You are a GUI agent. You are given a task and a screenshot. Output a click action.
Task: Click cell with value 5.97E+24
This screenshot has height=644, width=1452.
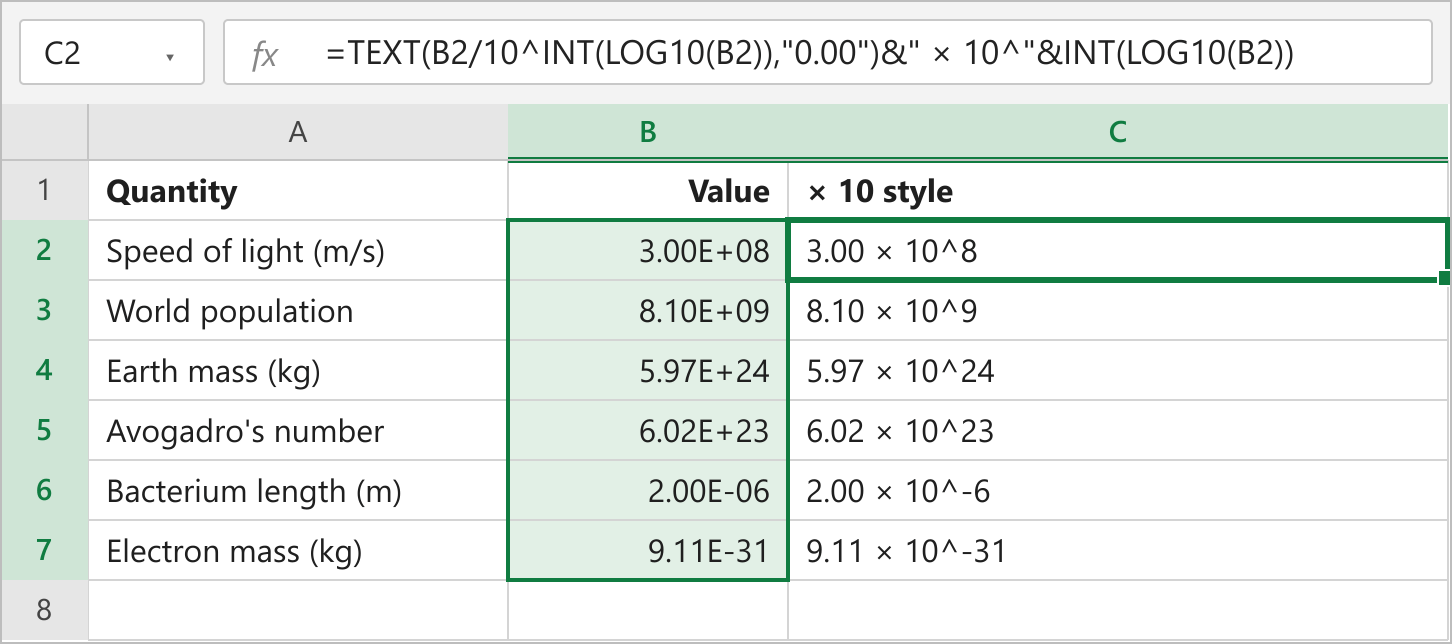tap(648, 370)
